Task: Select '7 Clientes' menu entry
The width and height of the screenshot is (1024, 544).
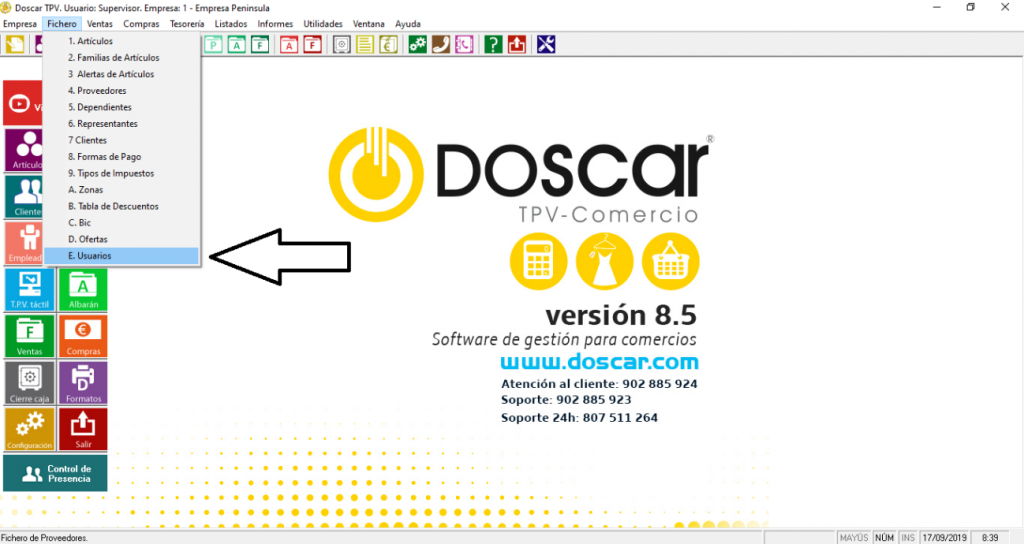Action: 121,140
